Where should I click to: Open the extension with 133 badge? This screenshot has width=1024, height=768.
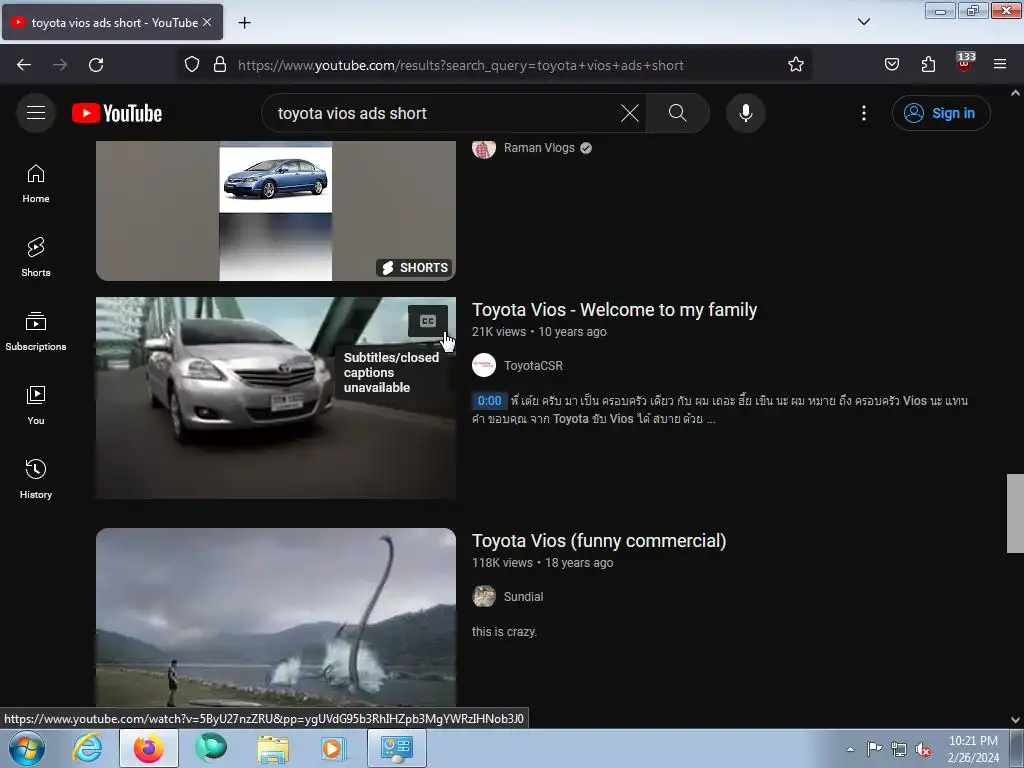click(965, 63)
